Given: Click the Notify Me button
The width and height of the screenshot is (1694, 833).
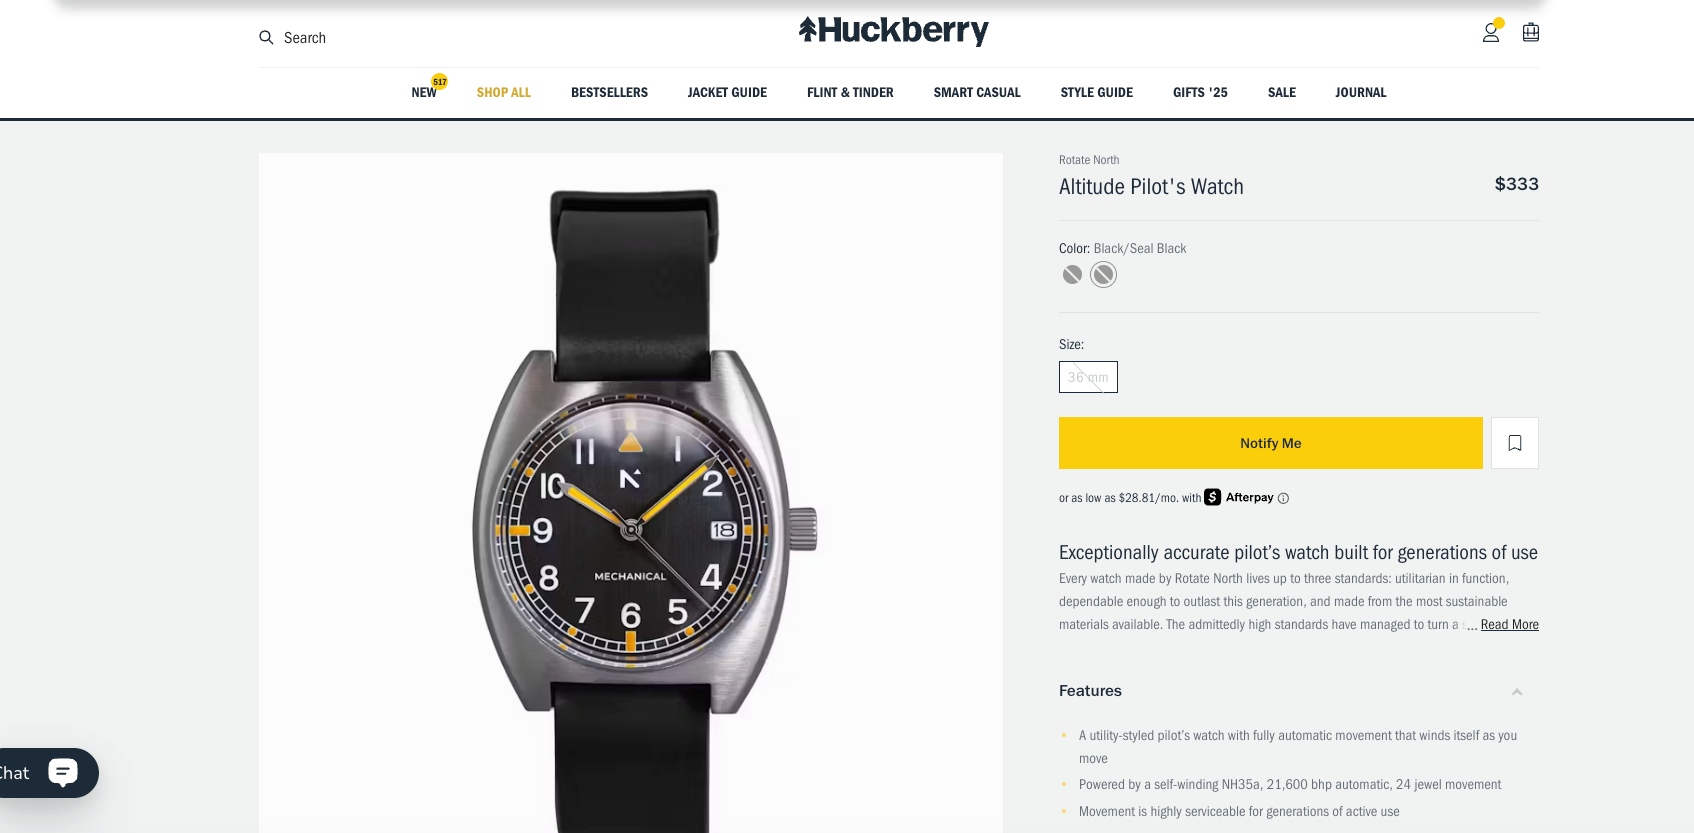Looking at the screenshot, I should click(1270, 443).
